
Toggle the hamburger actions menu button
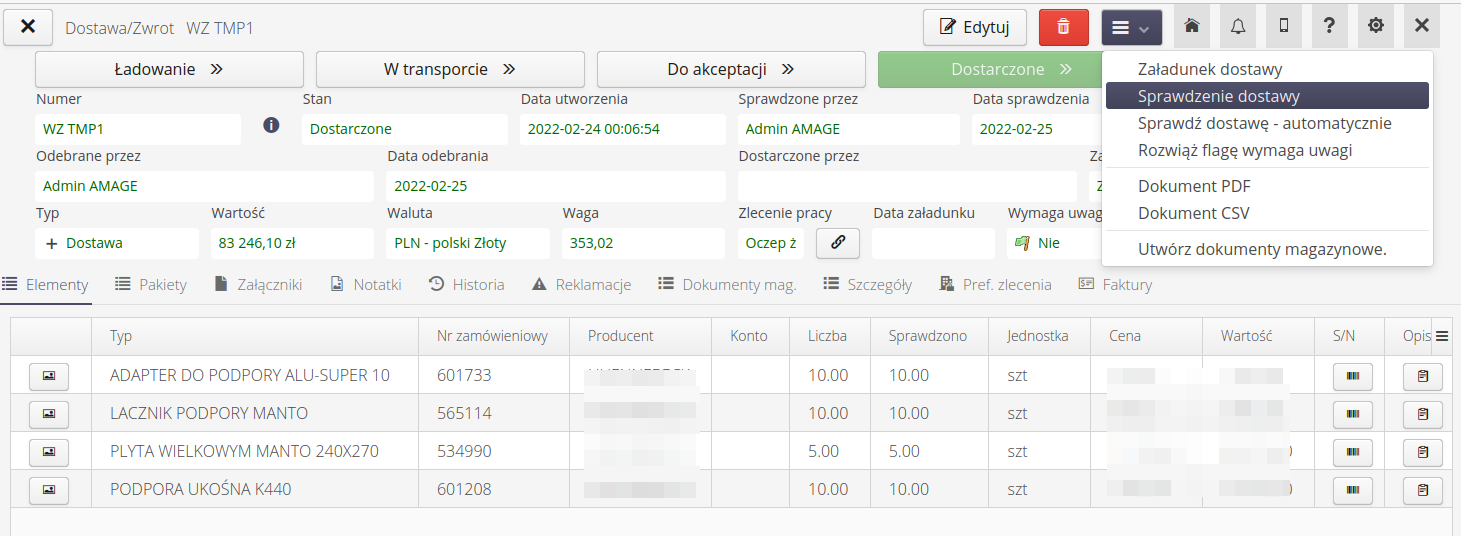pyautogui.click(x=1131, y=27)
